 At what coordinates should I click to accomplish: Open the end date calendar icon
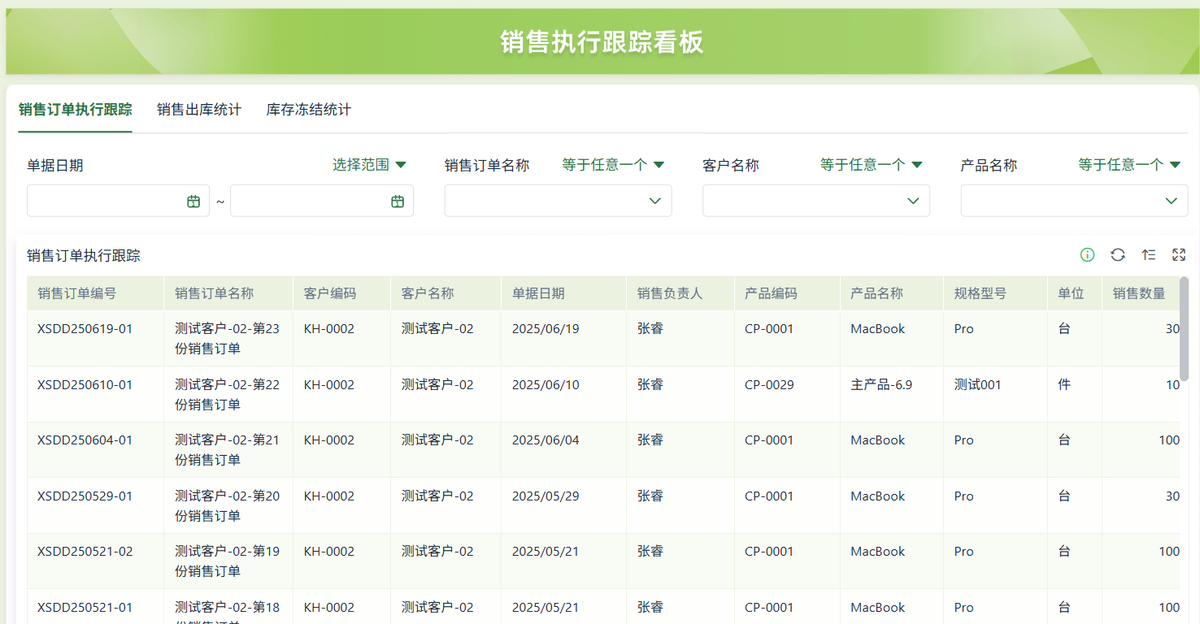[397, 201]
